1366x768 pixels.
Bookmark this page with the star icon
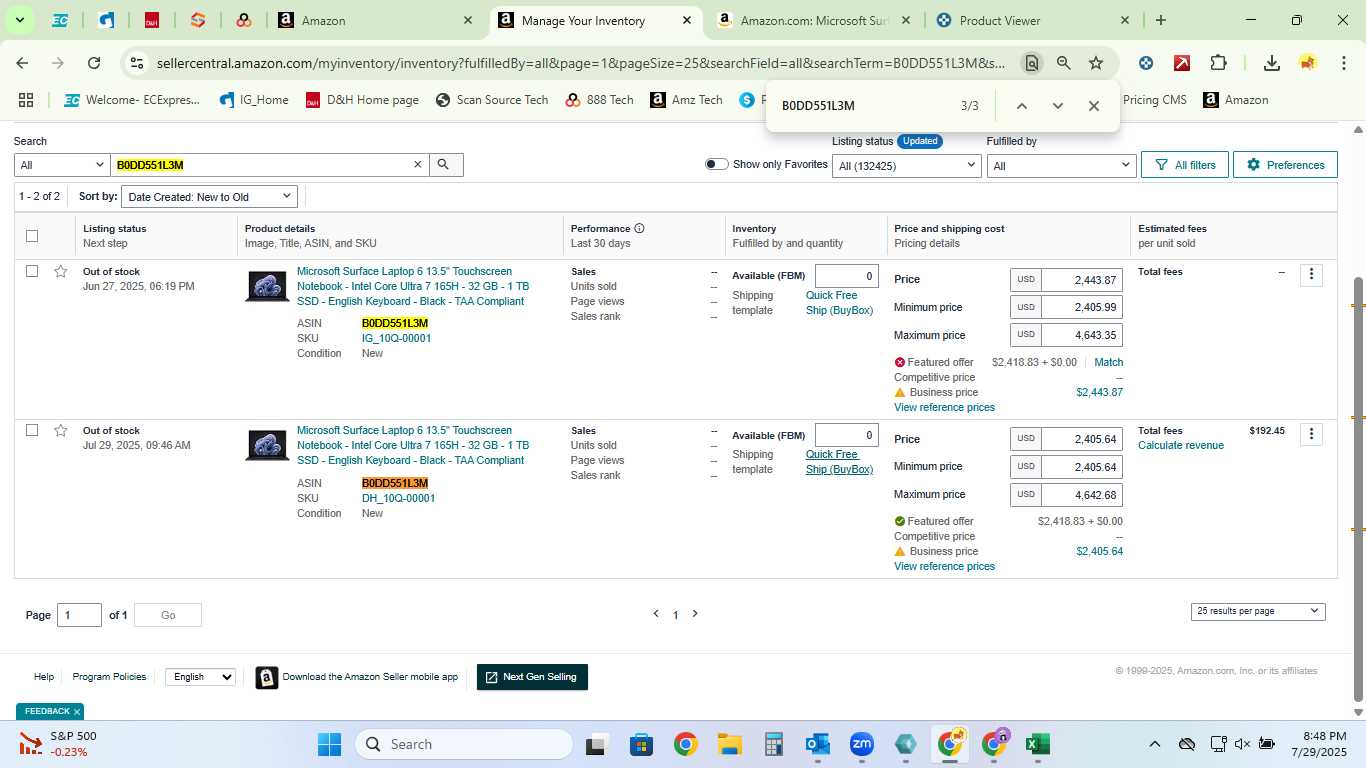click(x=1096, y=63)
